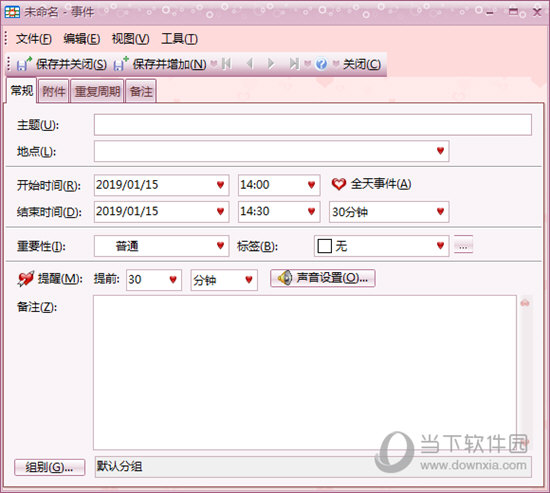Open the start date 2019/01/15 dropdown

[x=220, y=185]
